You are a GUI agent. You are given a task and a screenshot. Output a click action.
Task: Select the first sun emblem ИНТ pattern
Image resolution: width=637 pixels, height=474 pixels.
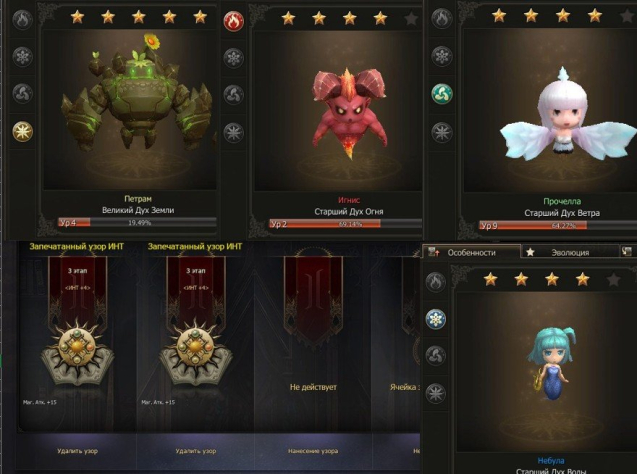[x=77, y=353]
